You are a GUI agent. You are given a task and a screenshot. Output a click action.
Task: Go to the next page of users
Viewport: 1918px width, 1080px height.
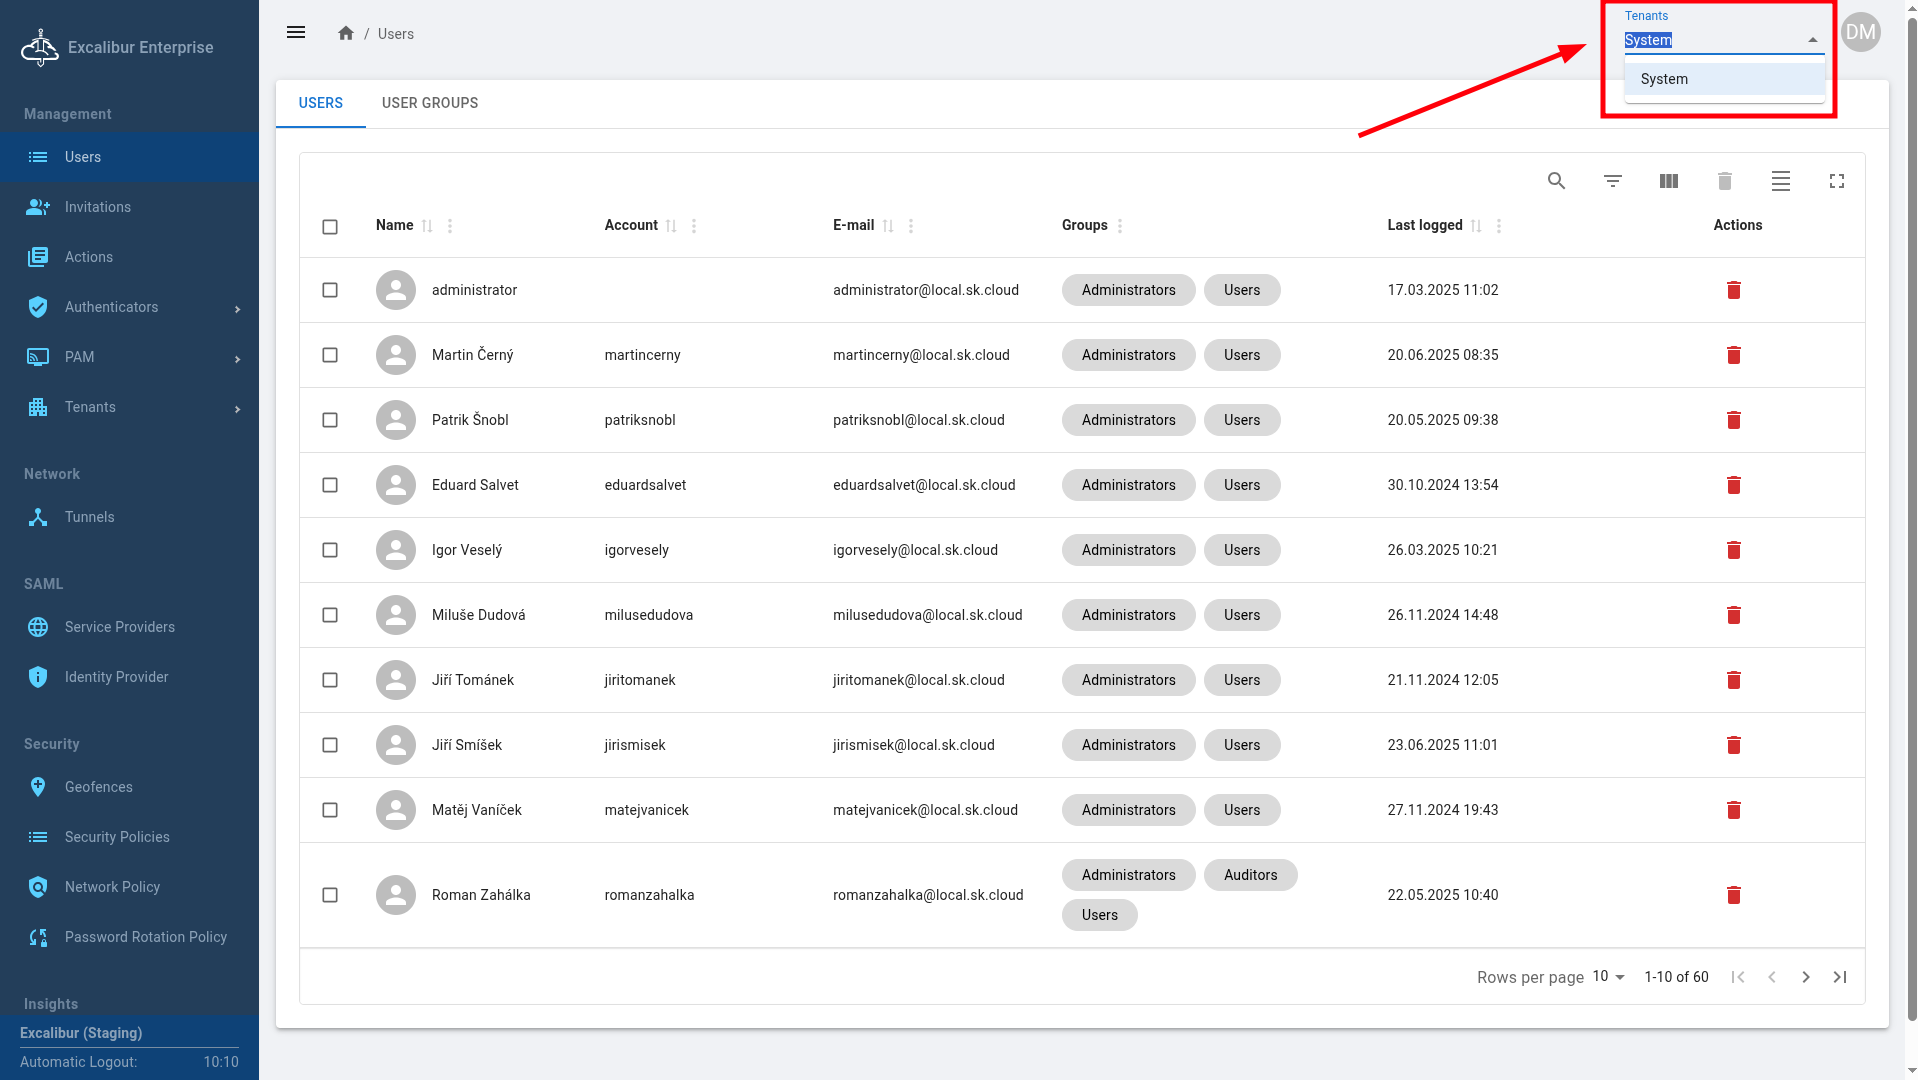point(1805,977)
